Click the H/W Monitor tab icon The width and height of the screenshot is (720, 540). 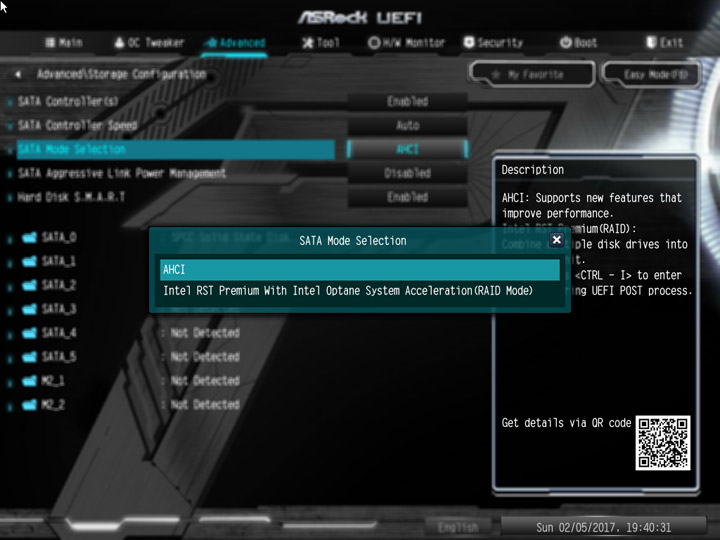pyautogui.click(x=374, y=43)
